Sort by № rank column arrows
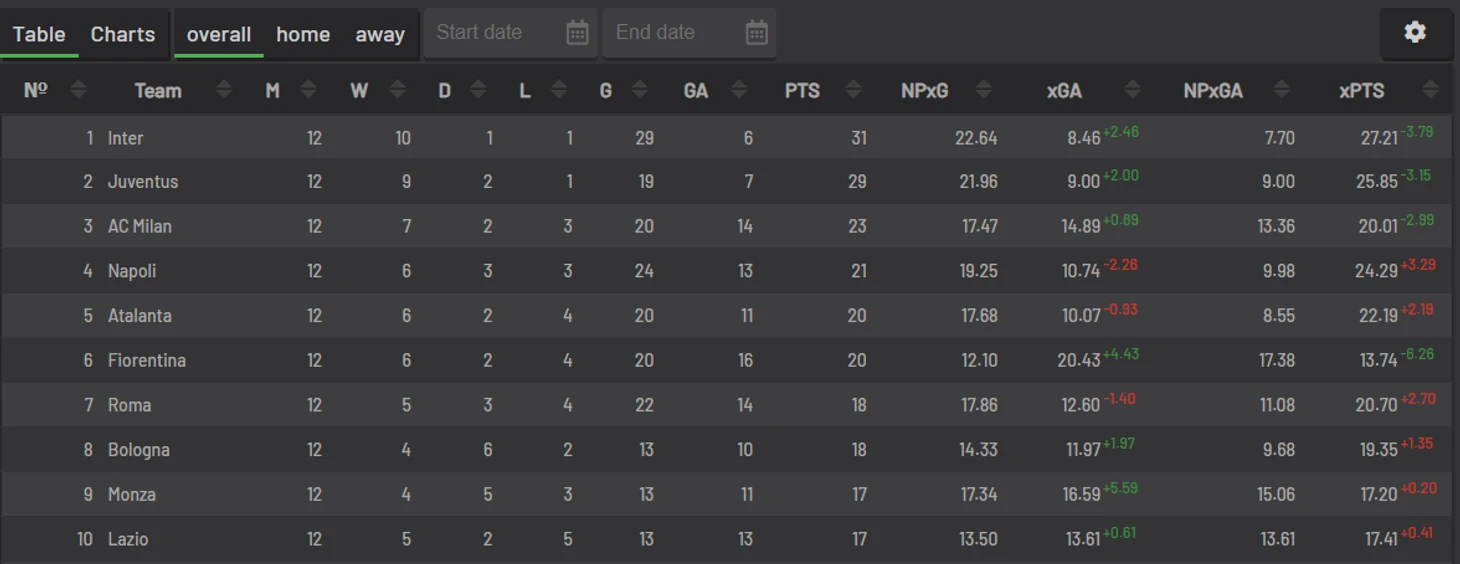 (78, 90)
